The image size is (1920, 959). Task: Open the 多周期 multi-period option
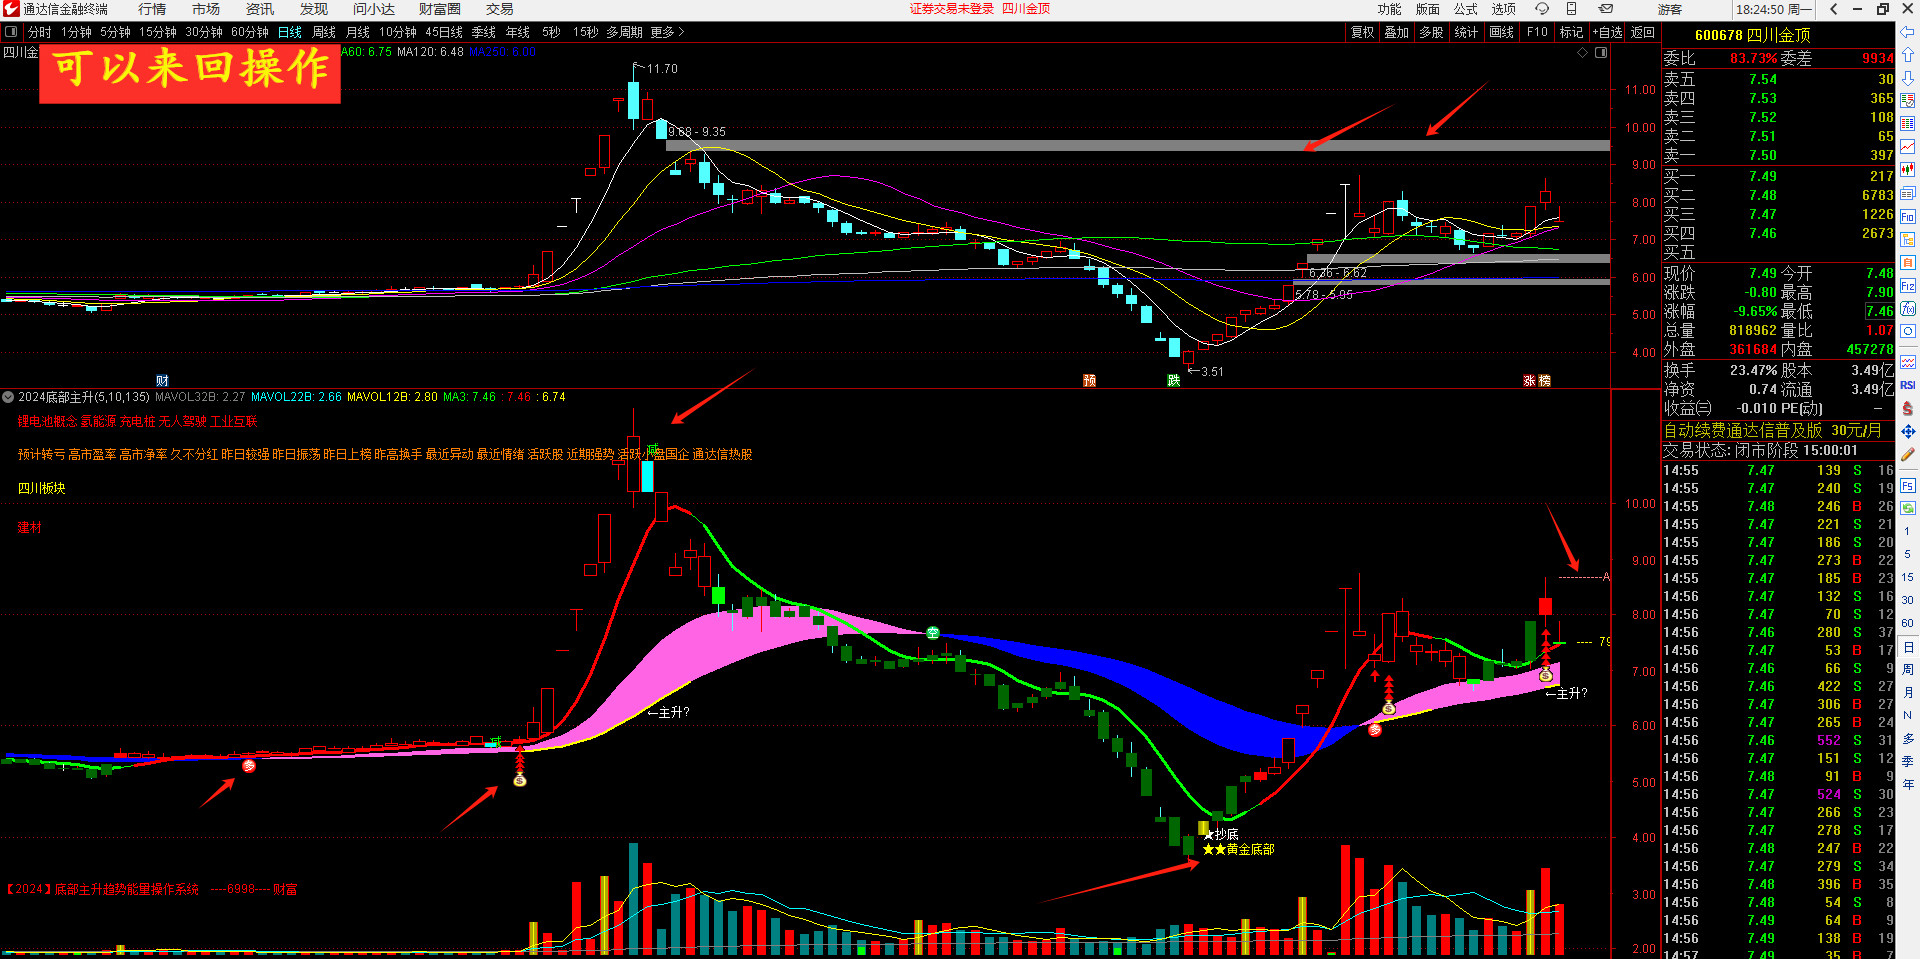[624, 32]
